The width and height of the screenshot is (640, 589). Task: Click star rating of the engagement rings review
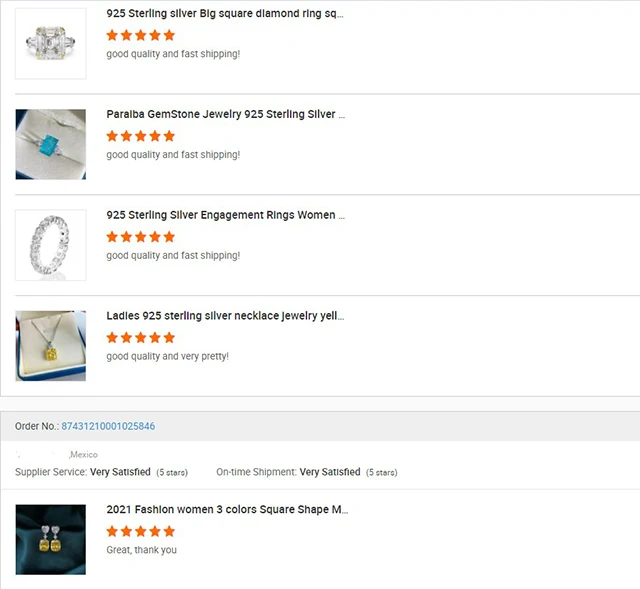coord(141,237)
